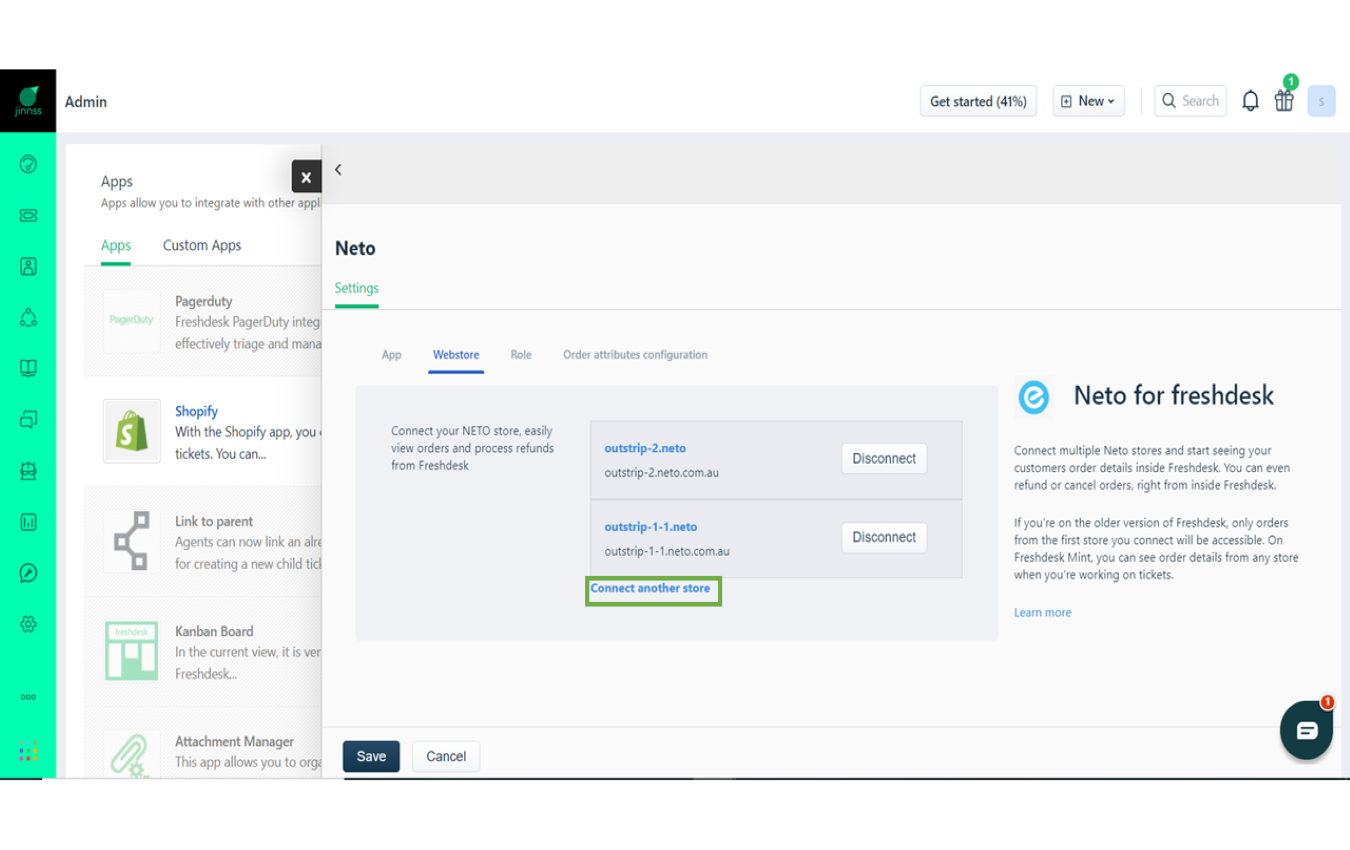The image size is (1350, 850).
Task: Switch to the Role tab
Action: tap(520, 354)
